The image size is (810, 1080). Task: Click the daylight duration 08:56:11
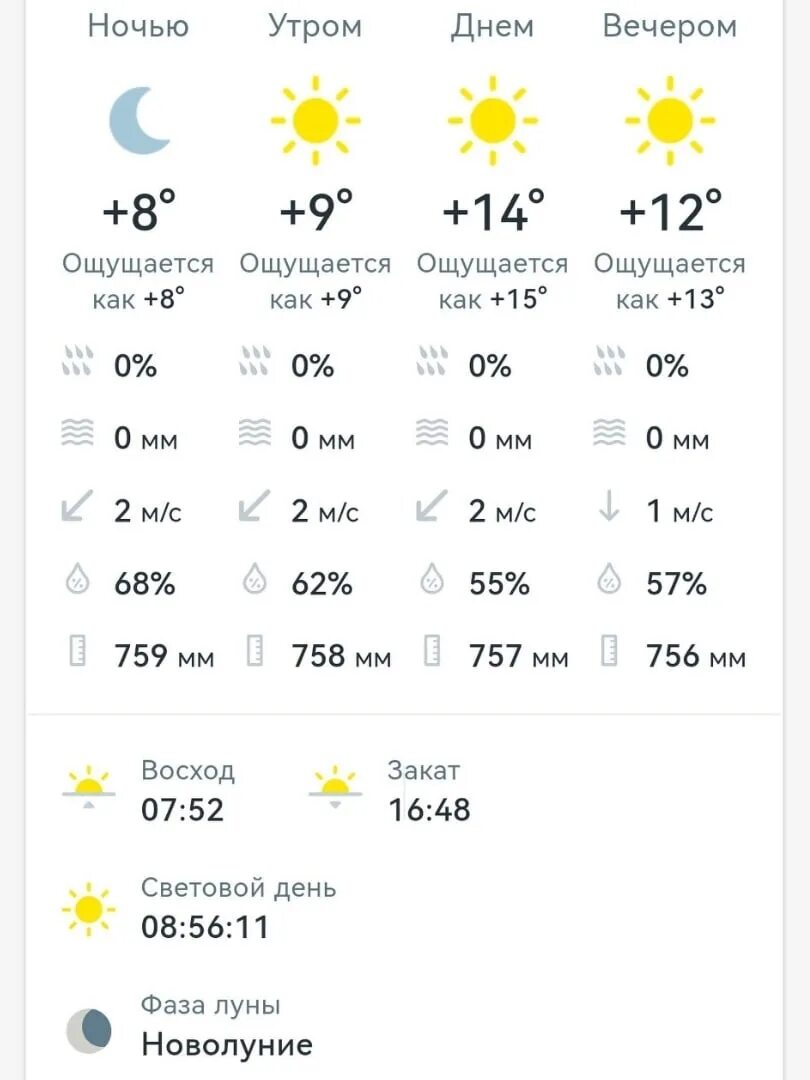pos(205,927)
